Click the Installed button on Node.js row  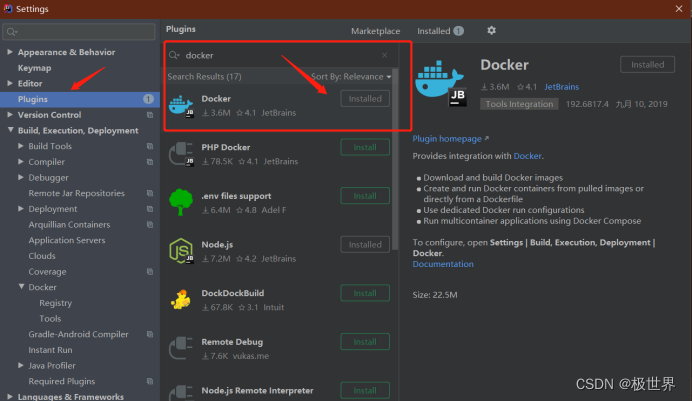365,245
